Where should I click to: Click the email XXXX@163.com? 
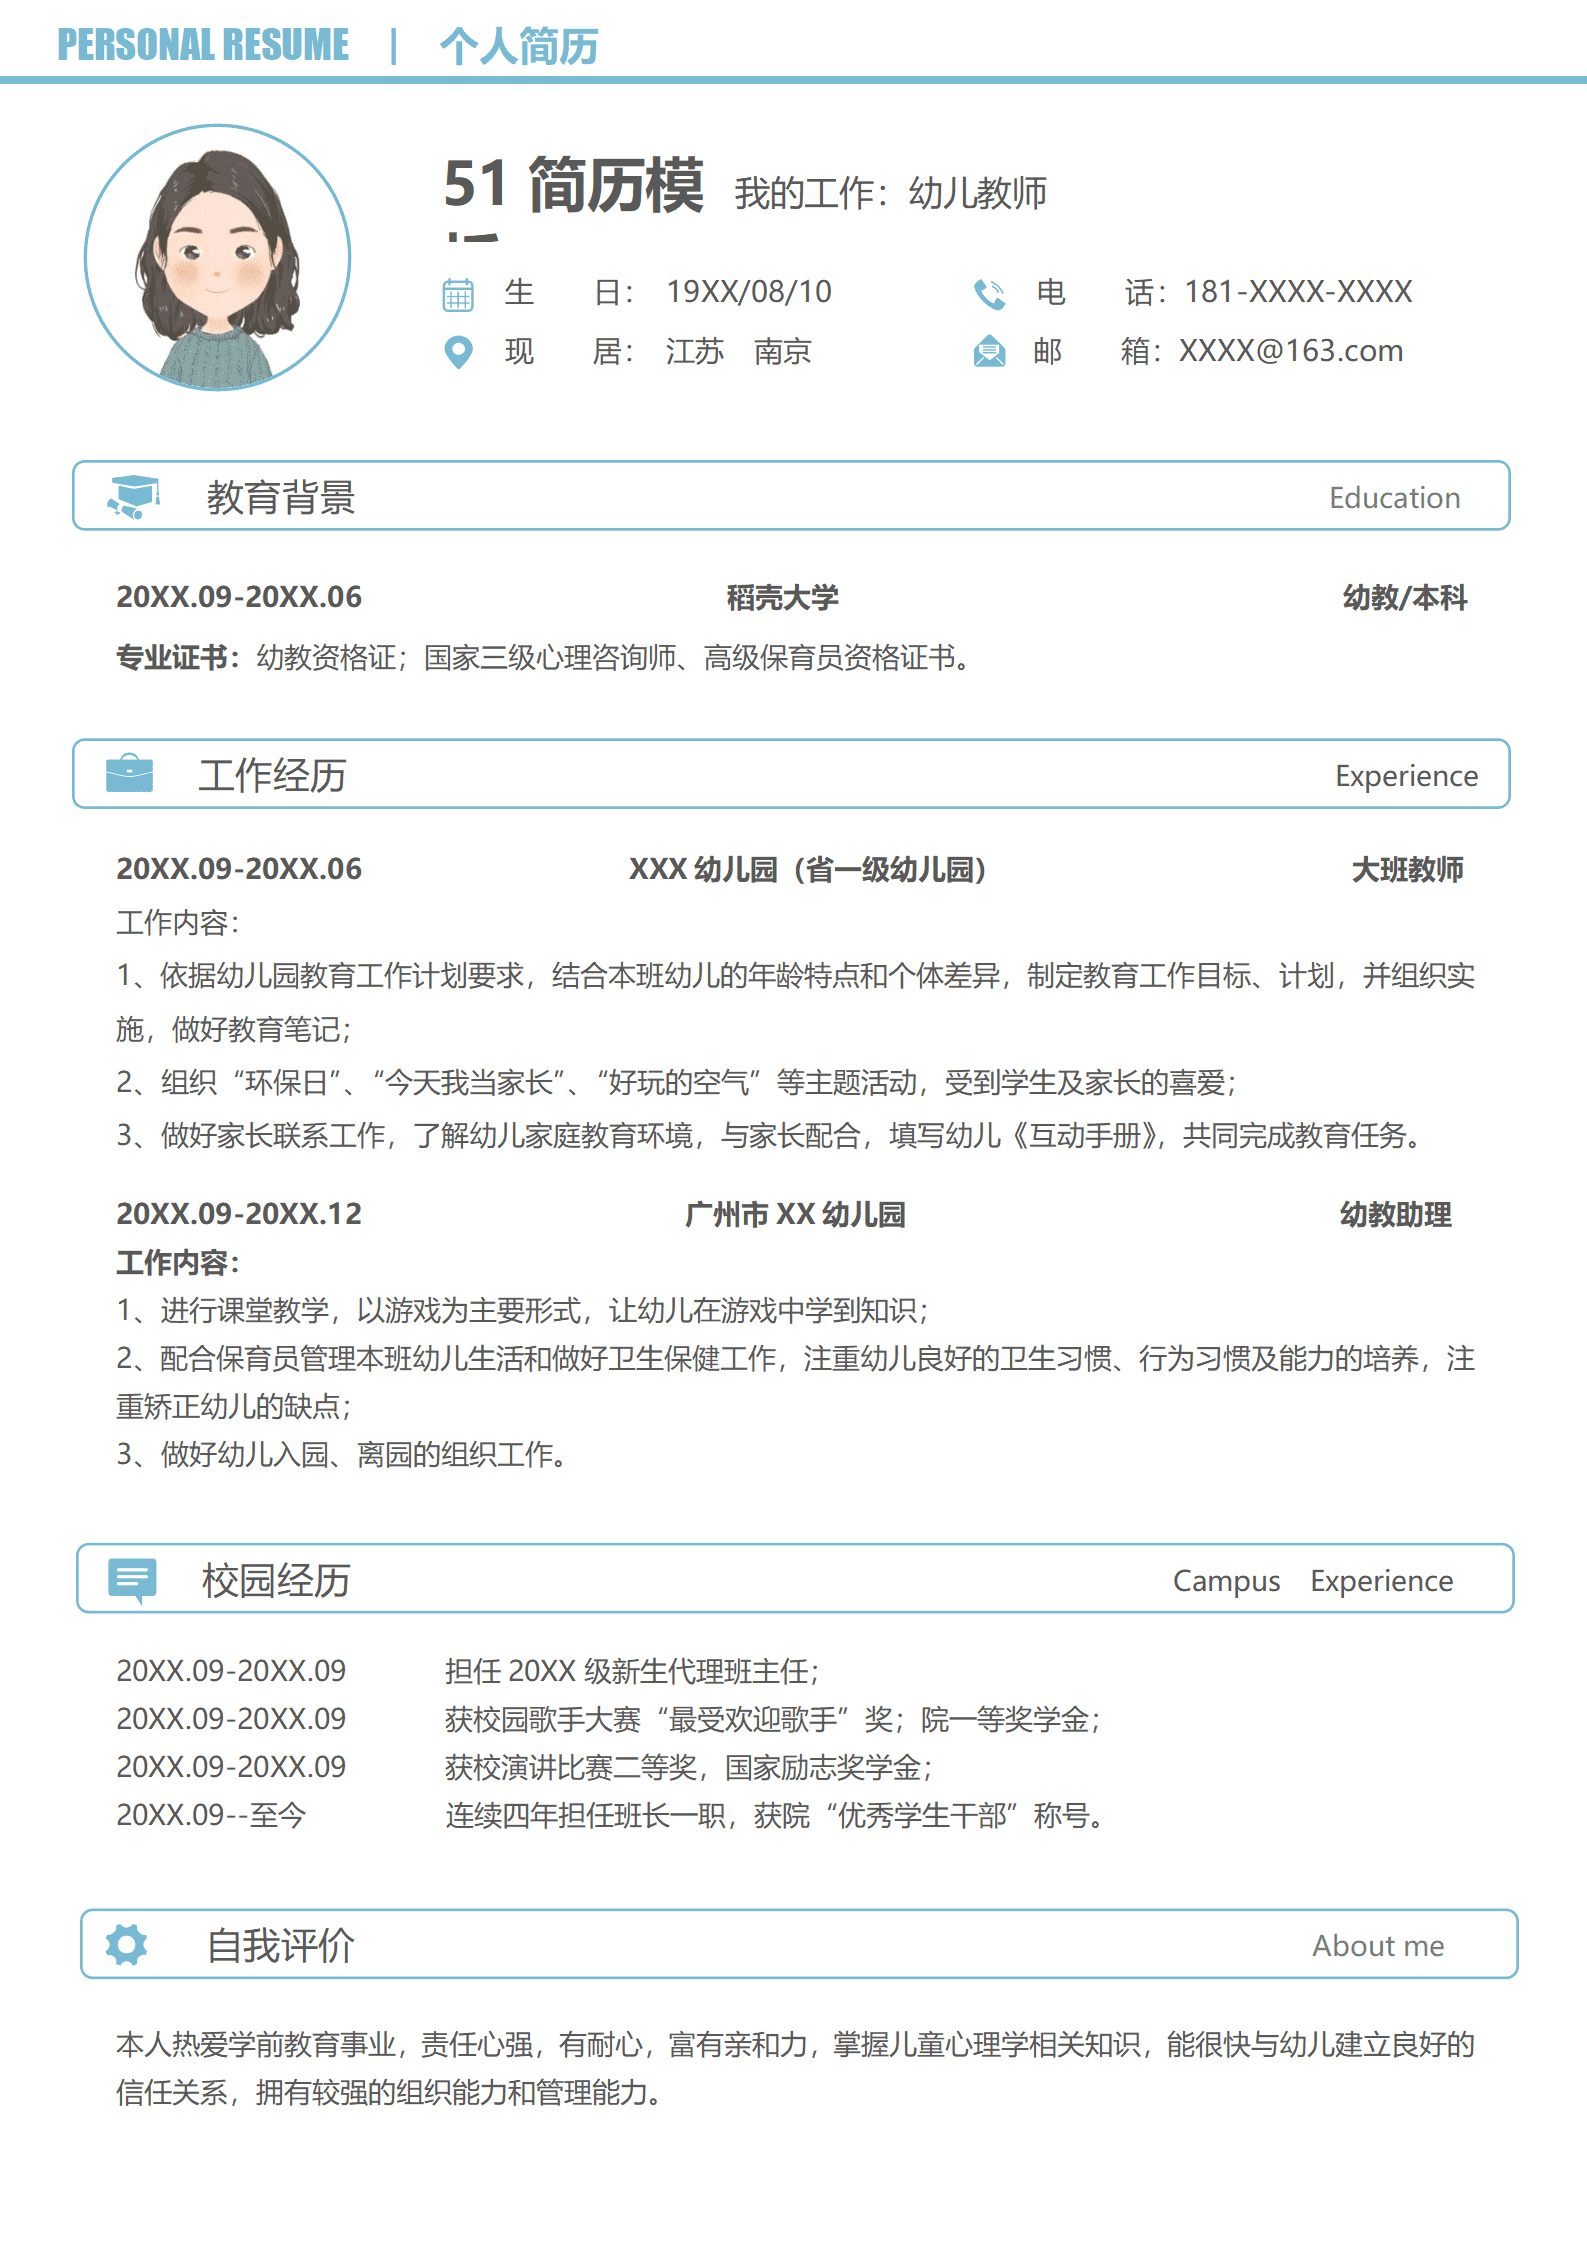[x=1291, y=351]
